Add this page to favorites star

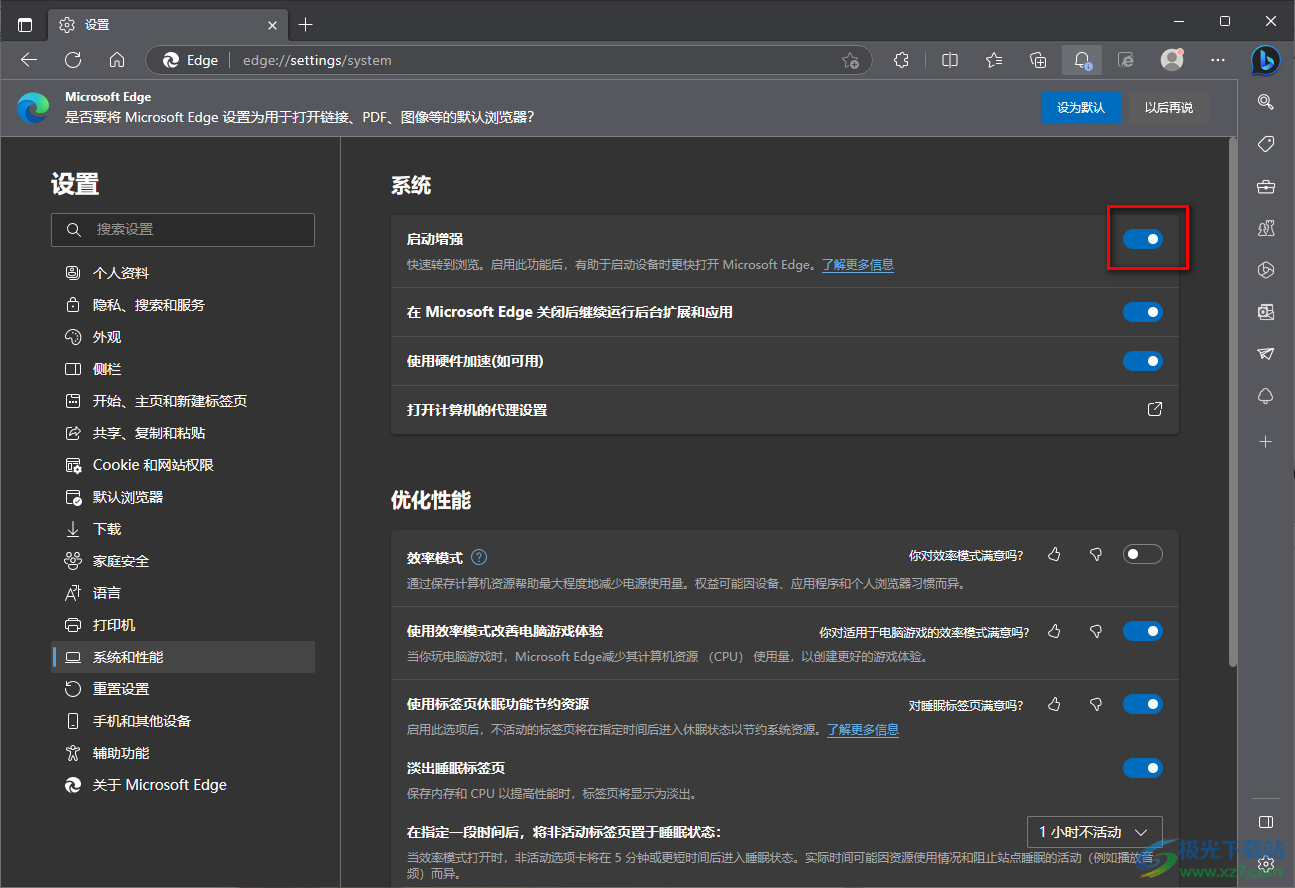[x=850, y=60]
